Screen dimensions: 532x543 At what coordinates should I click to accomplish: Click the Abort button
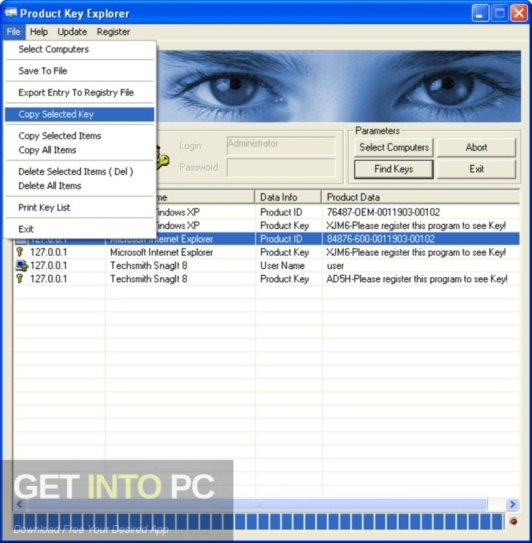476,148
